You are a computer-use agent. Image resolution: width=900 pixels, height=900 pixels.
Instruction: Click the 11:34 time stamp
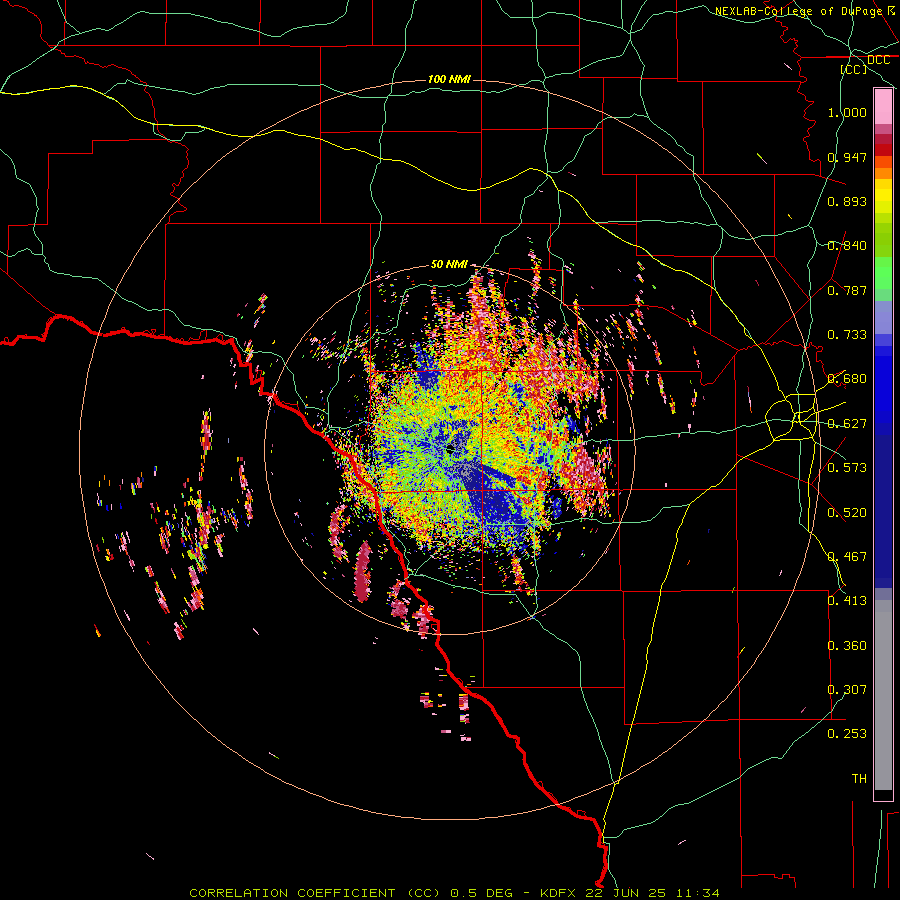coord(698,893)
